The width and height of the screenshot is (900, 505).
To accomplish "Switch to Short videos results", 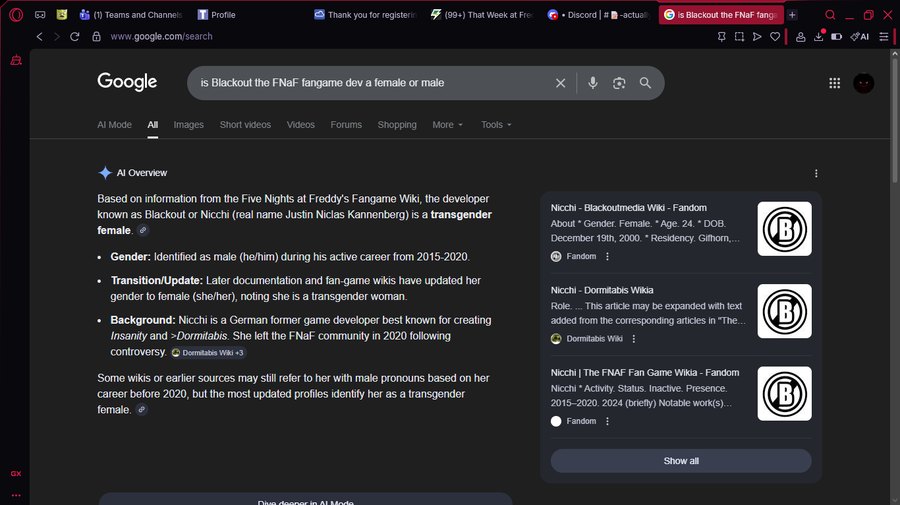I will tap(245, 125).
